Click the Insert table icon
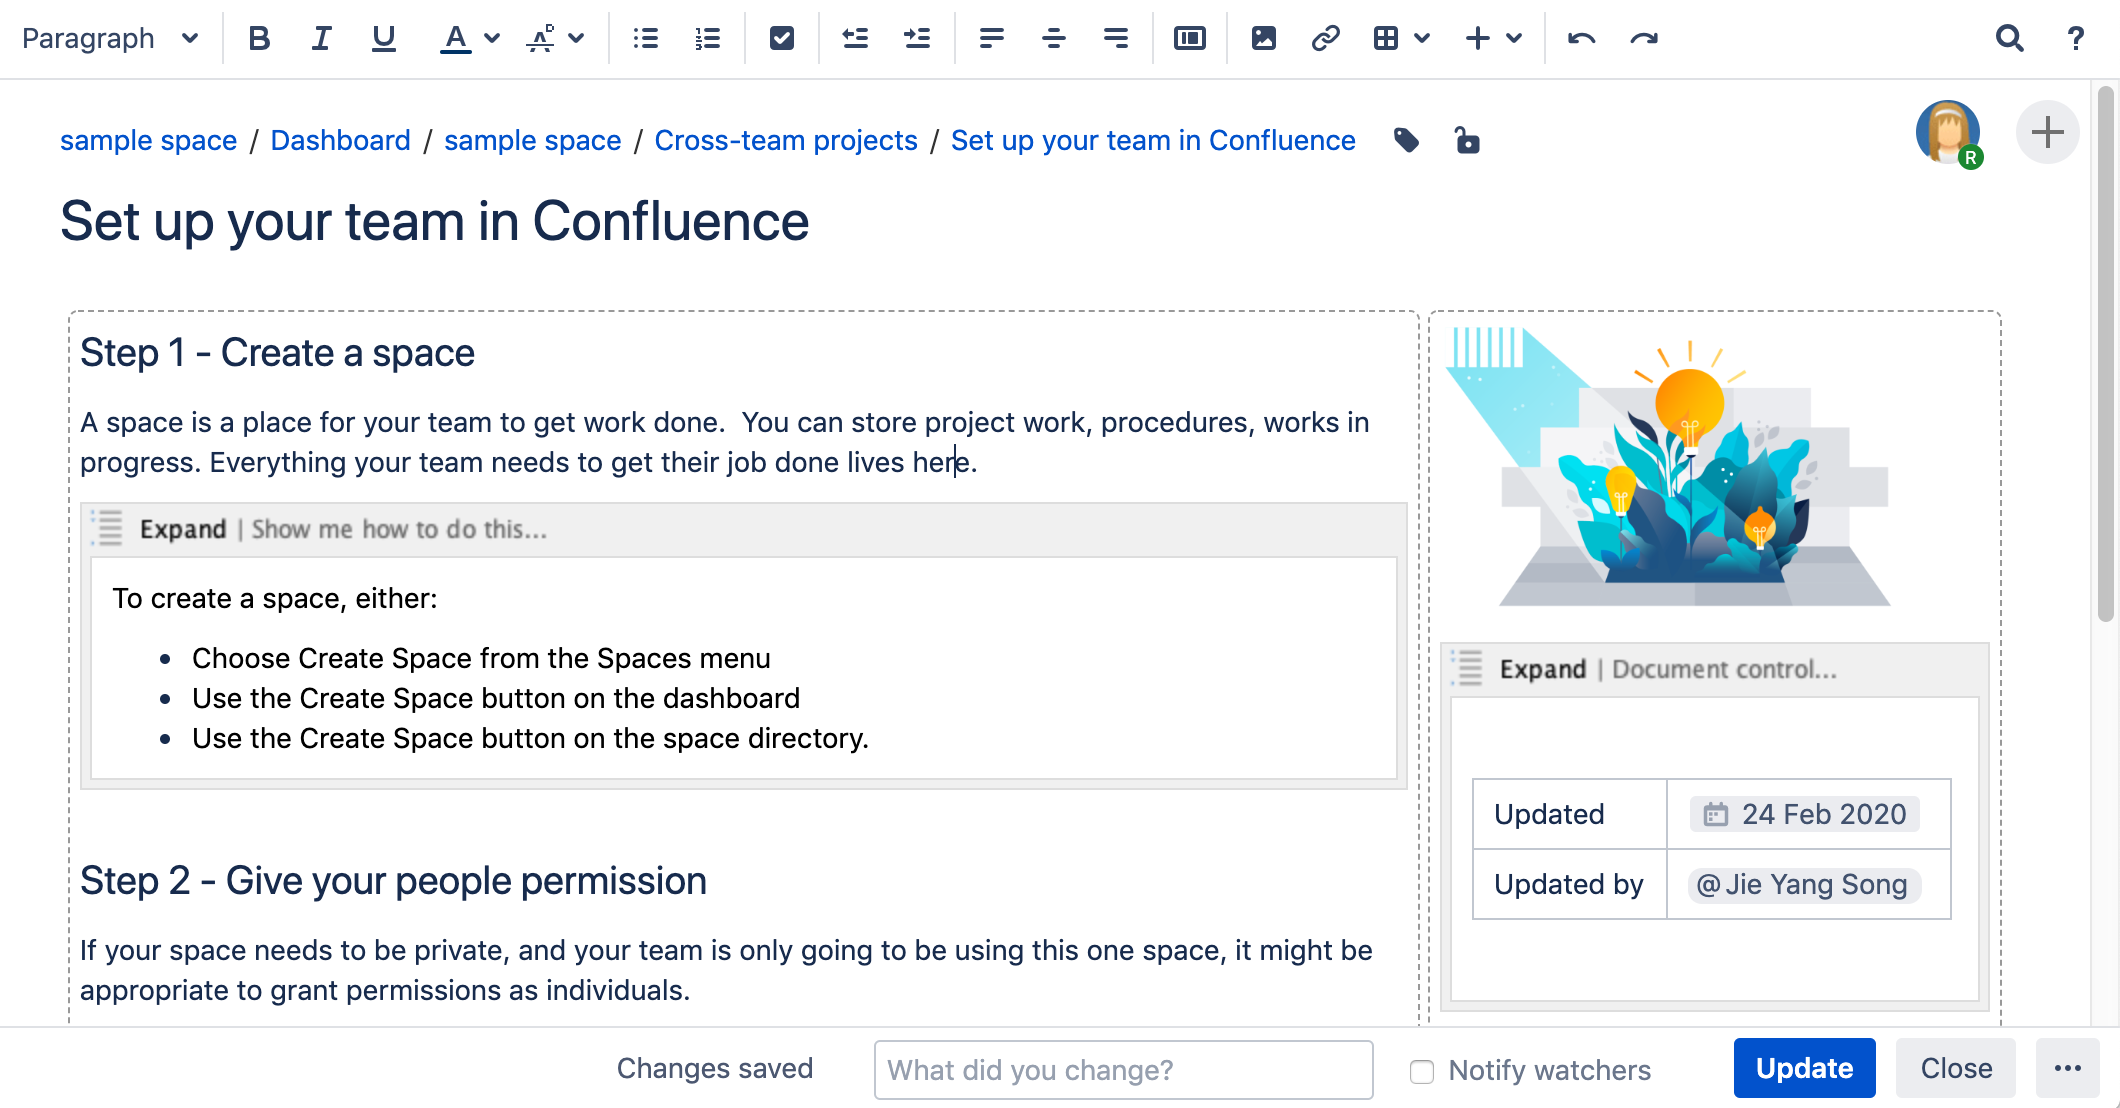 pos(1385,38)
